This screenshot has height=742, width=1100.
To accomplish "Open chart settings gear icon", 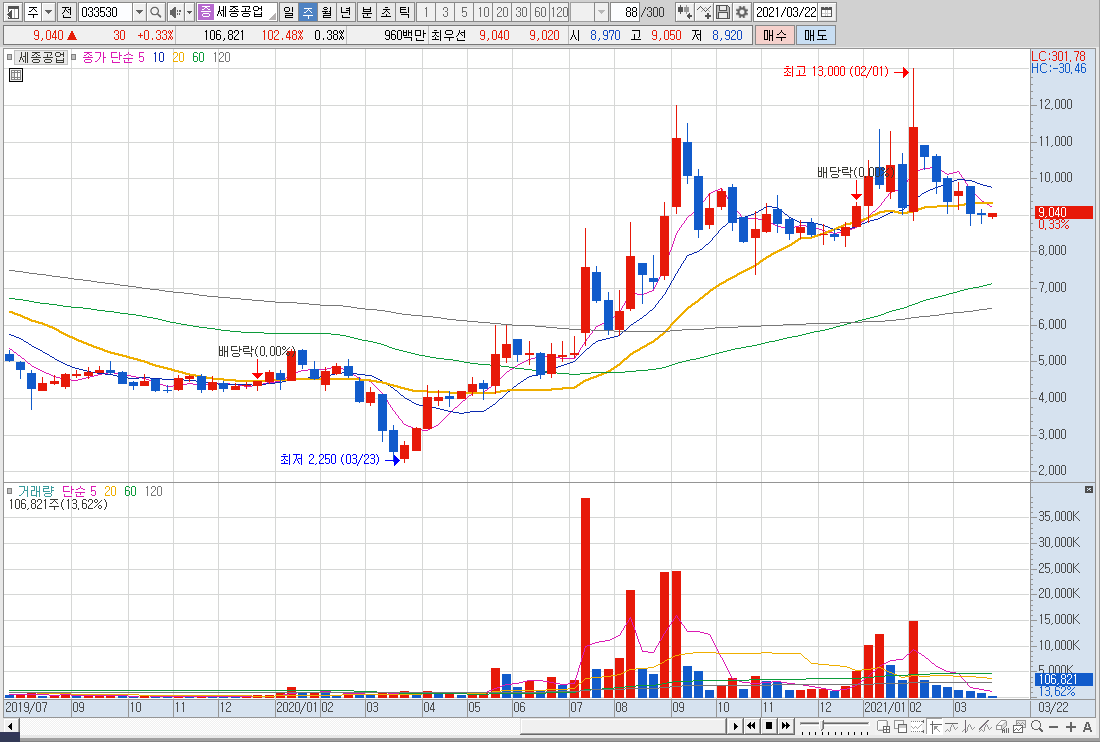I will (x=742, y=12).
